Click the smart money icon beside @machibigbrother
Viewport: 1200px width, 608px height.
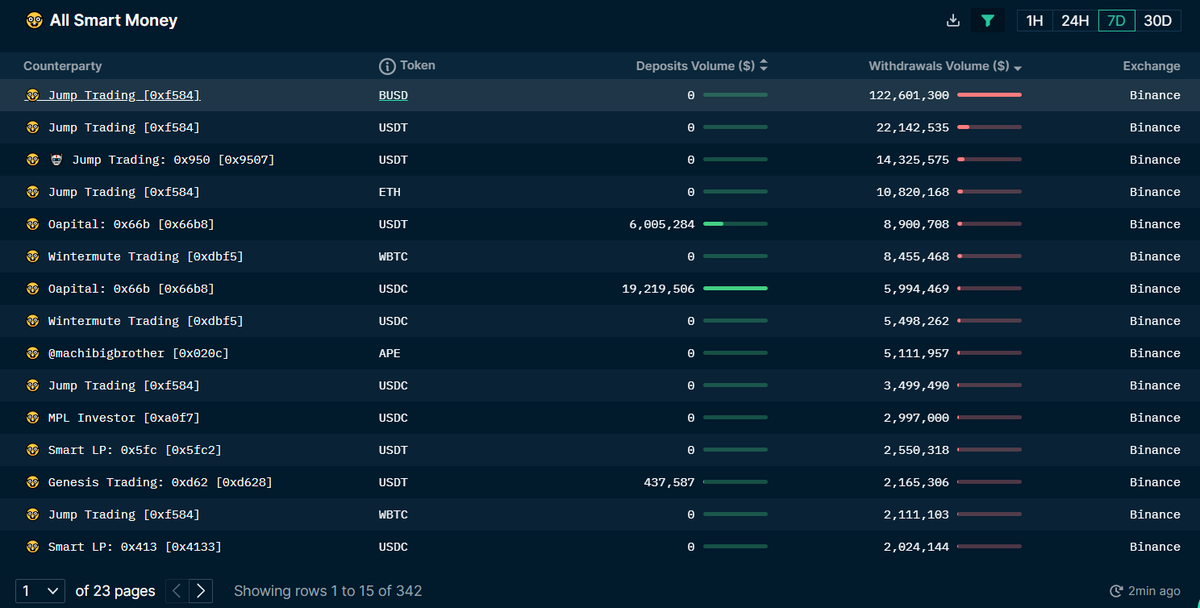(x=32, y=353)
